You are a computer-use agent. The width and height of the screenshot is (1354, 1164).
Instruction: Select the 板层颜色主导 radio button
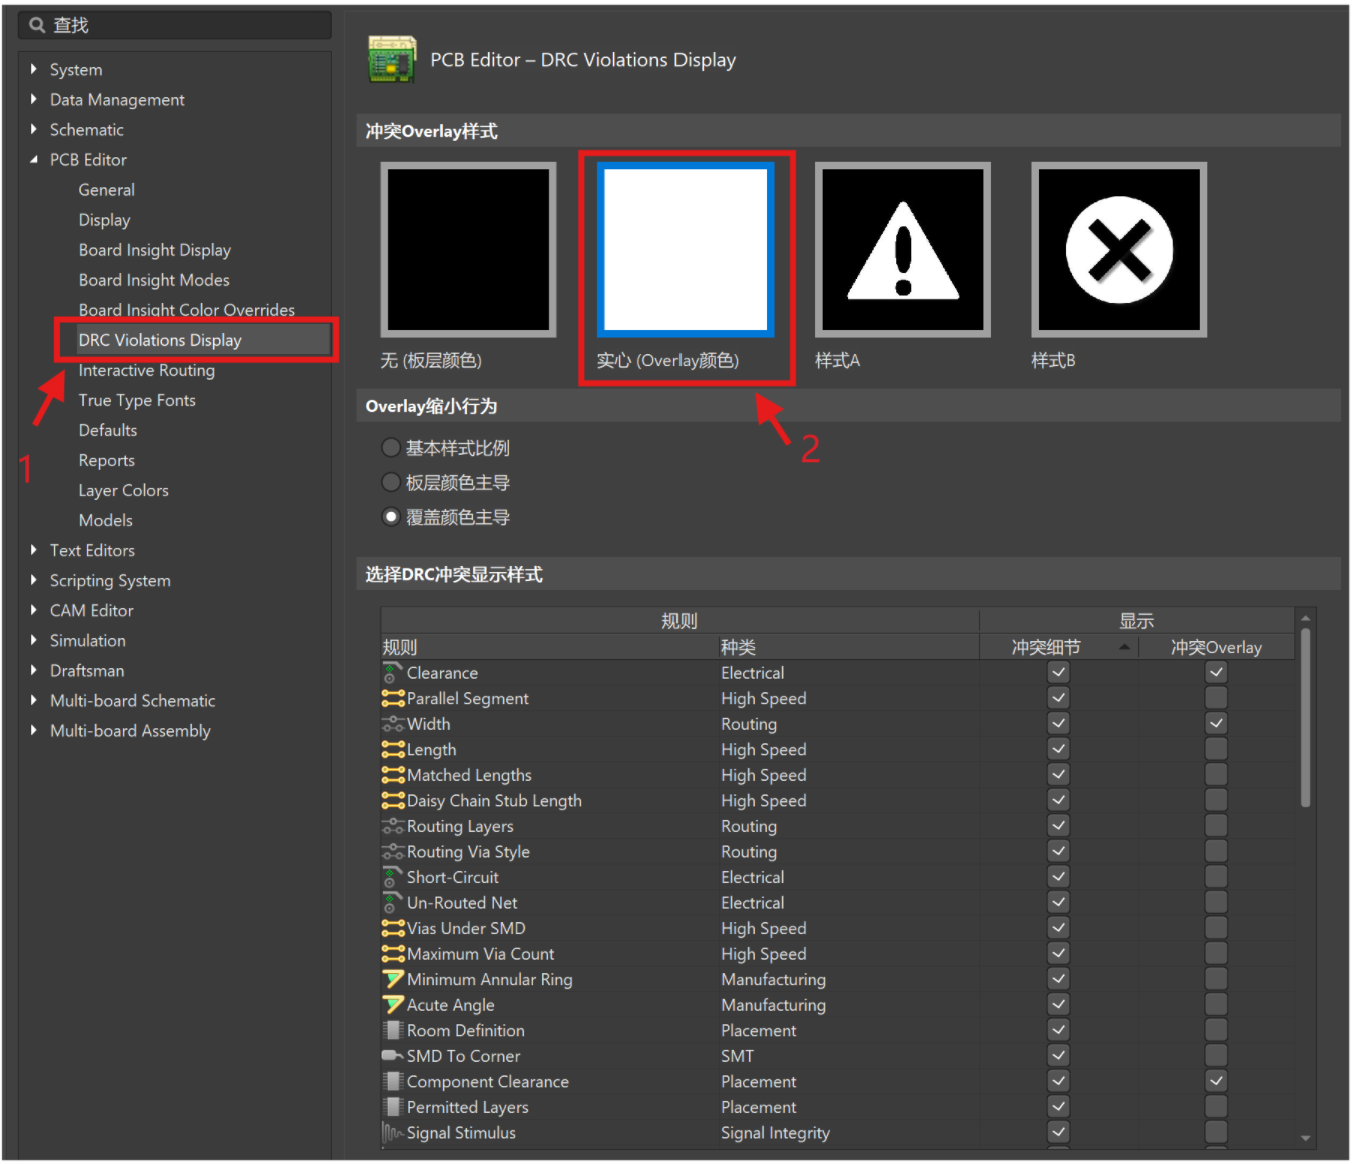[x=392, y=483]
